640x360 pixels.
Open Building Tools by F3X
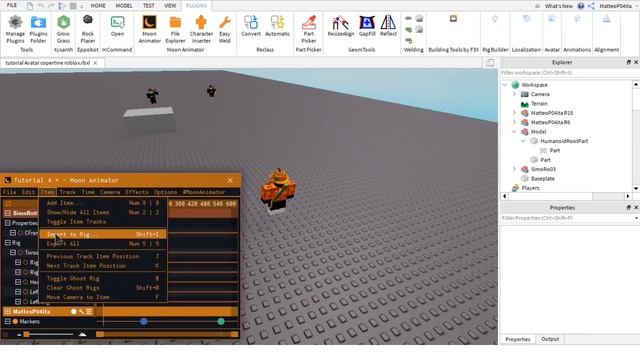coord(453,18)
